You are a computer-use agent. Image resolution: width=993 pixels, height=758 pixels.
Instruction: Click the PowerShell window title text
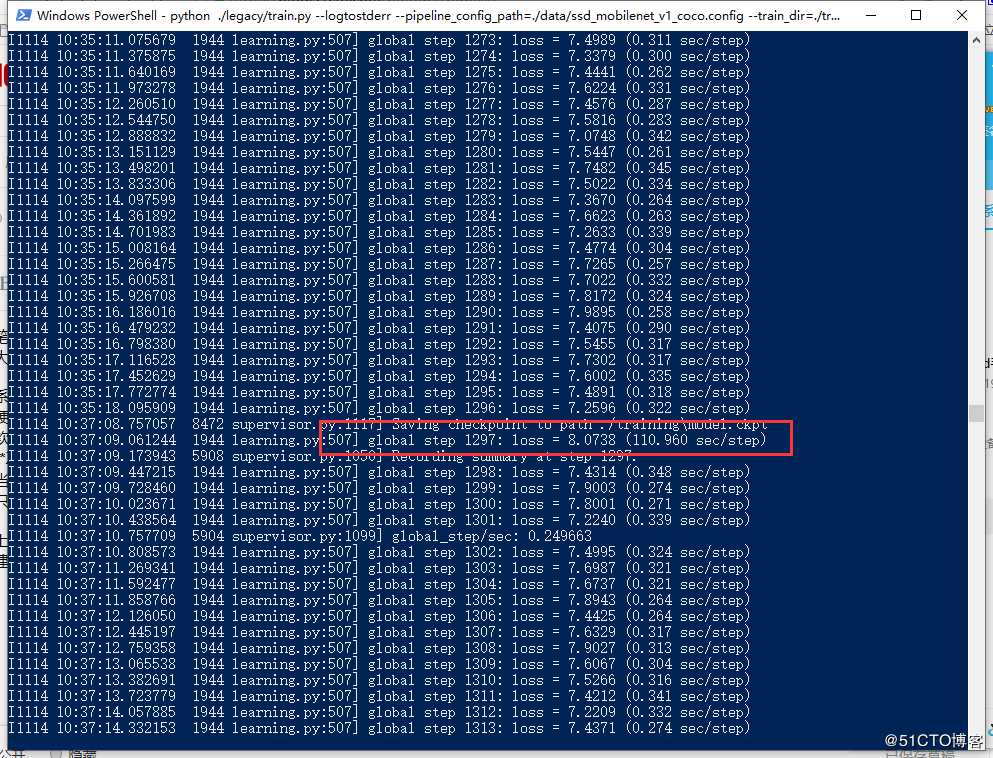point(438,15)
